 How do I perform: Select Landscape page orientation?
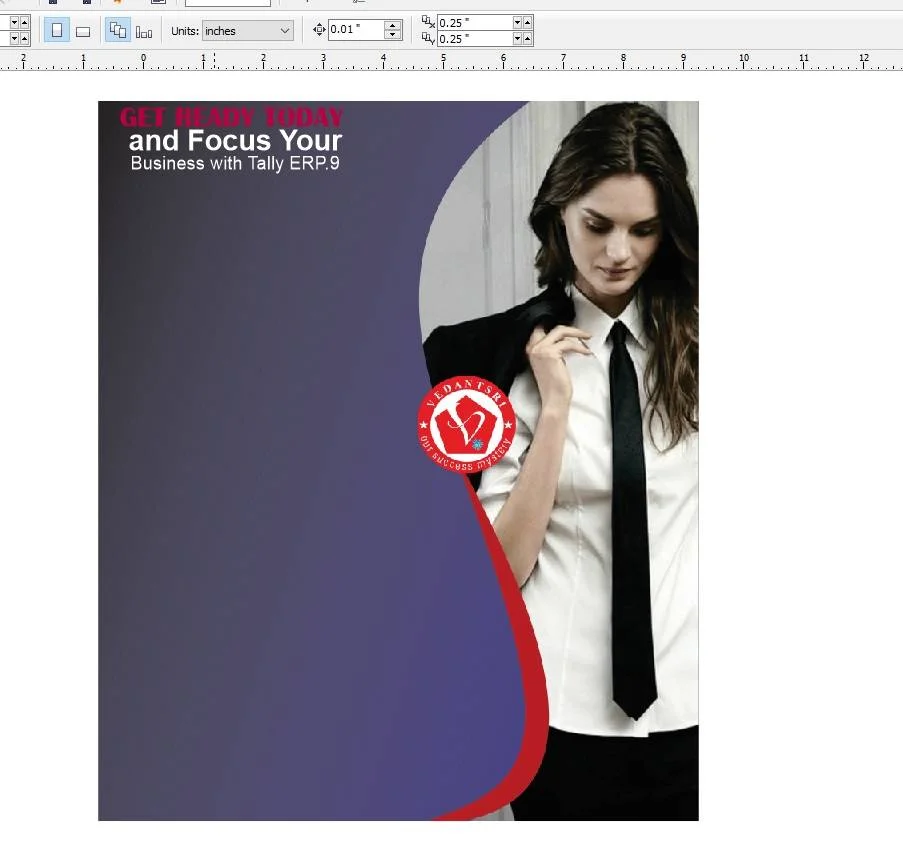[x=83, y=31]
